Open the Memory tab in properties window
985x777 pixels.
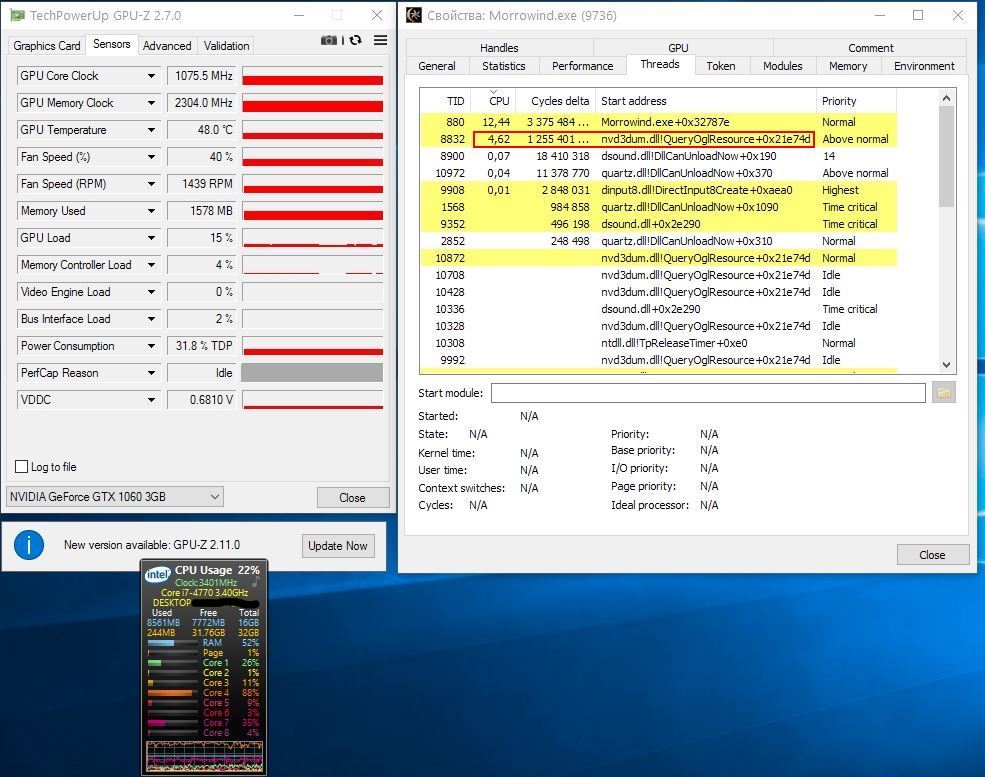(x=848, y=66)
